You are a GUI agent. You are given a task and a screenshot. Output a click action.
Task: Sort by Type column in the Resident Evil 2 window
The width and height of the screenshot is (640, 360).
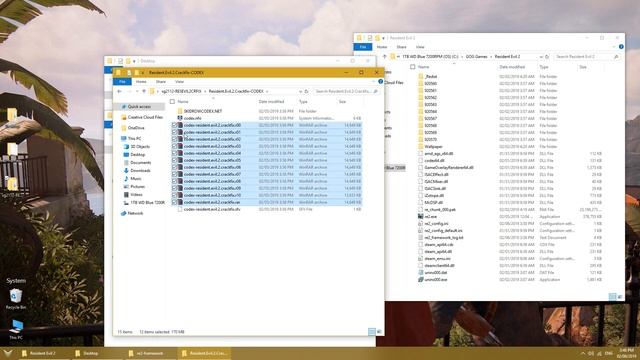(544, 67)
